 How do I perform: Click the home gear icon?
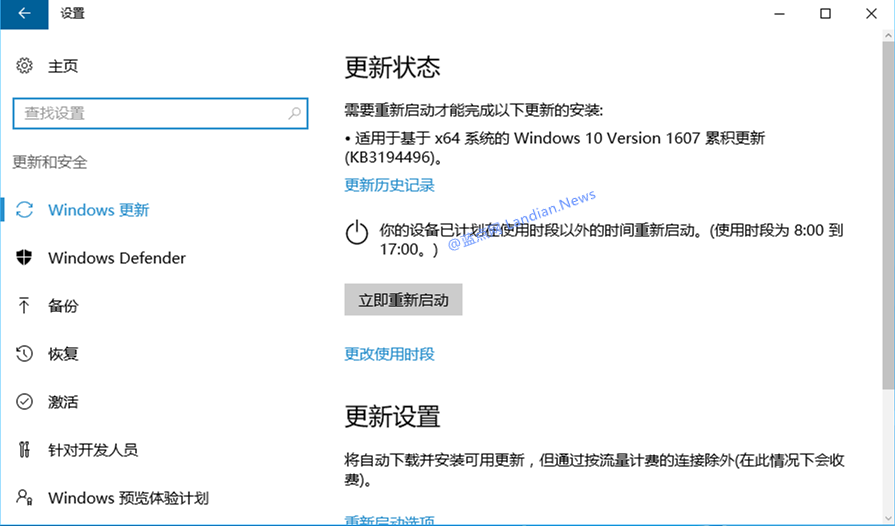point(24,66)
